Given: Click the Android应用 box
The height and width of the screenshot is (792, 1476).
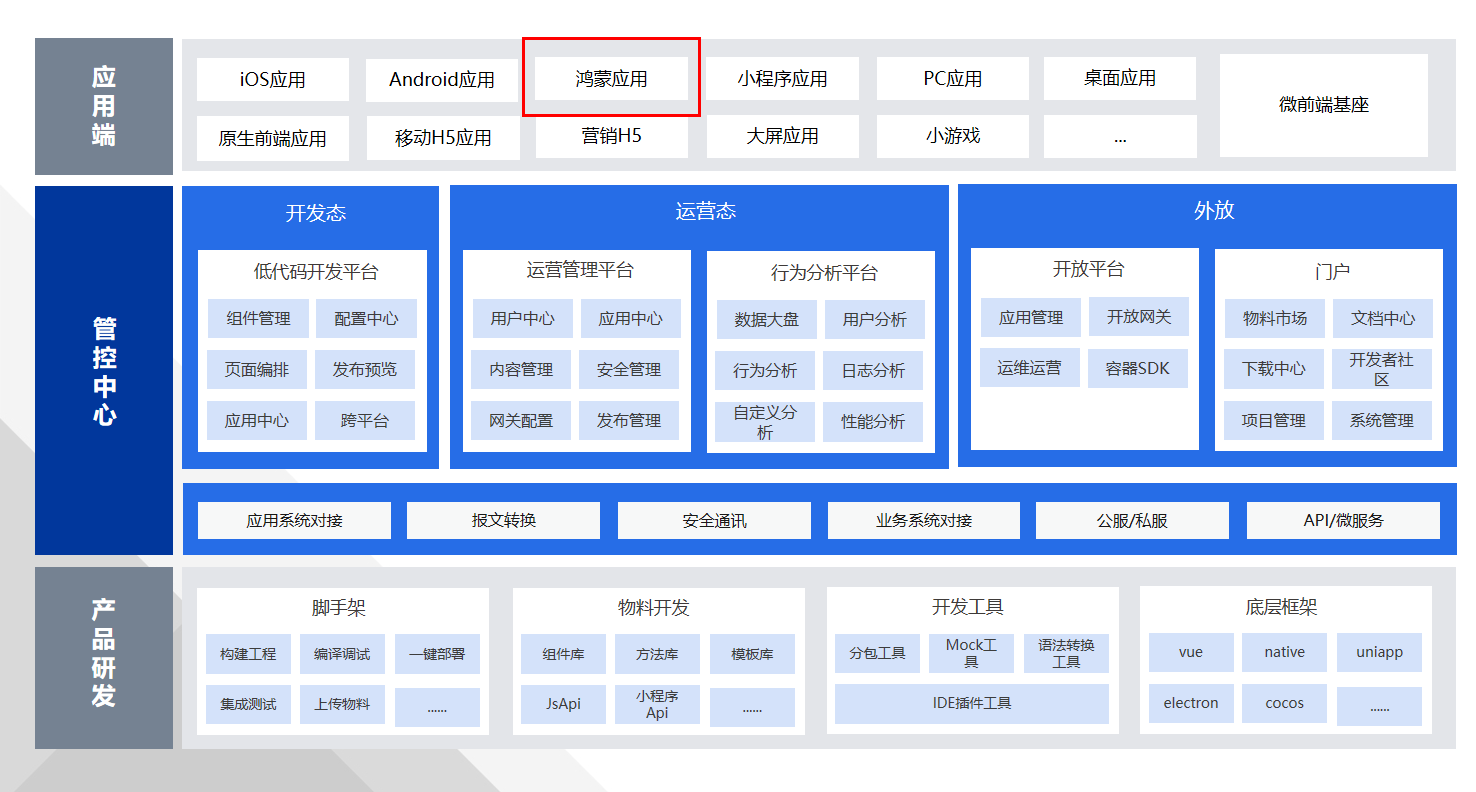Looking at the screenshot, I should pyautogui.click(x=442, y=79).
